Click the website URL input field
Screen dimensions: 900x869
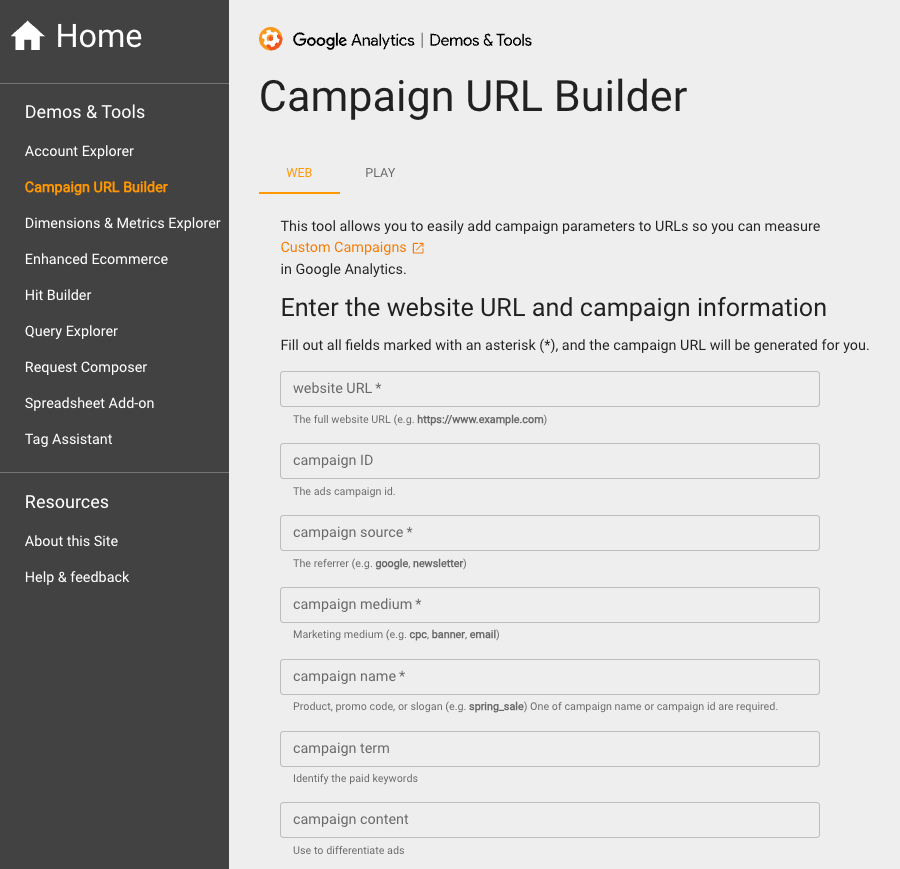coord(550,389)
